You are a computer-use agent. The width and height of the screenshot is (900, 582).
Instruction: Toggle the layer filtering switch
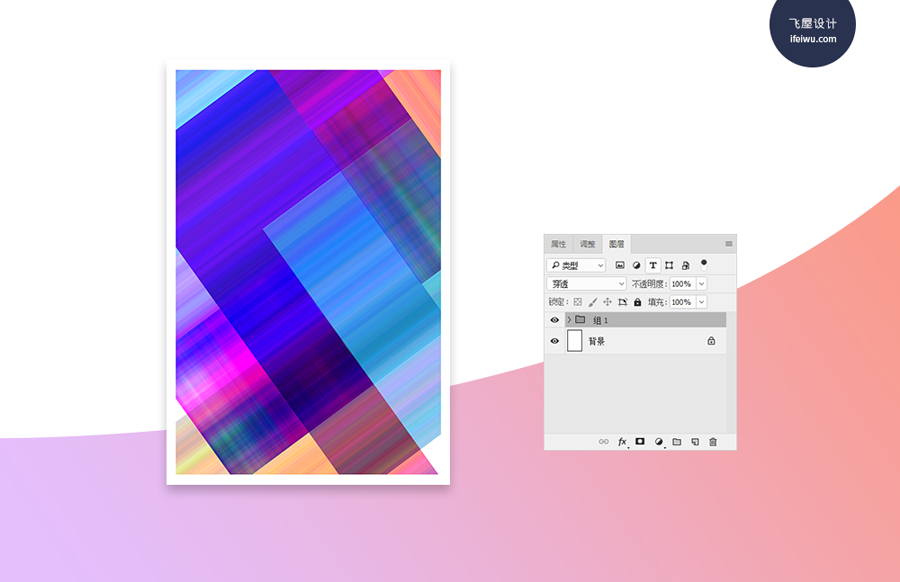click(x=704, y=265)
